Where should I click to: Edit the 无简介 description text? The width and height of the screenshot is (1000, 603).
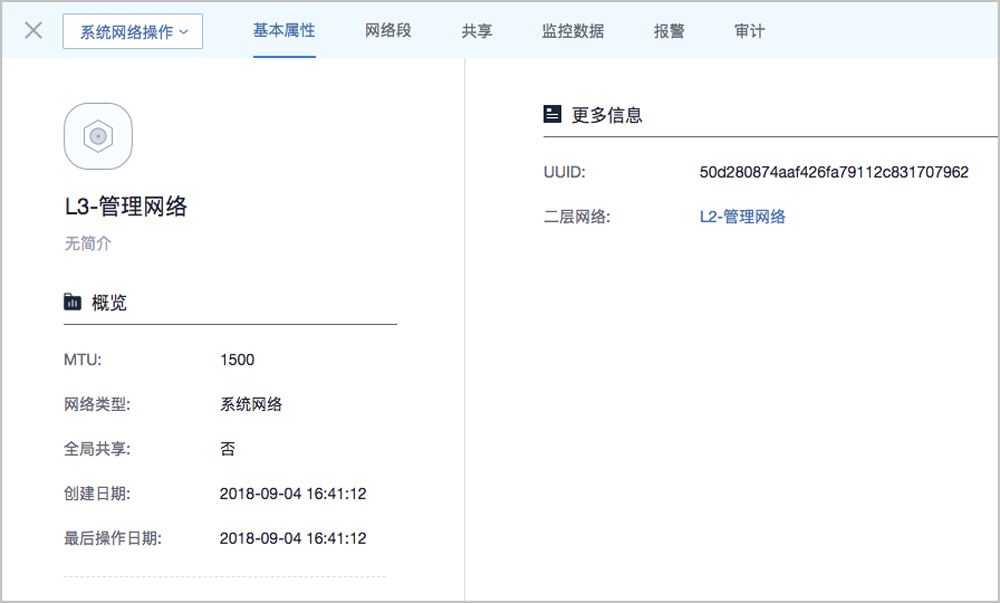pos(88,243)
